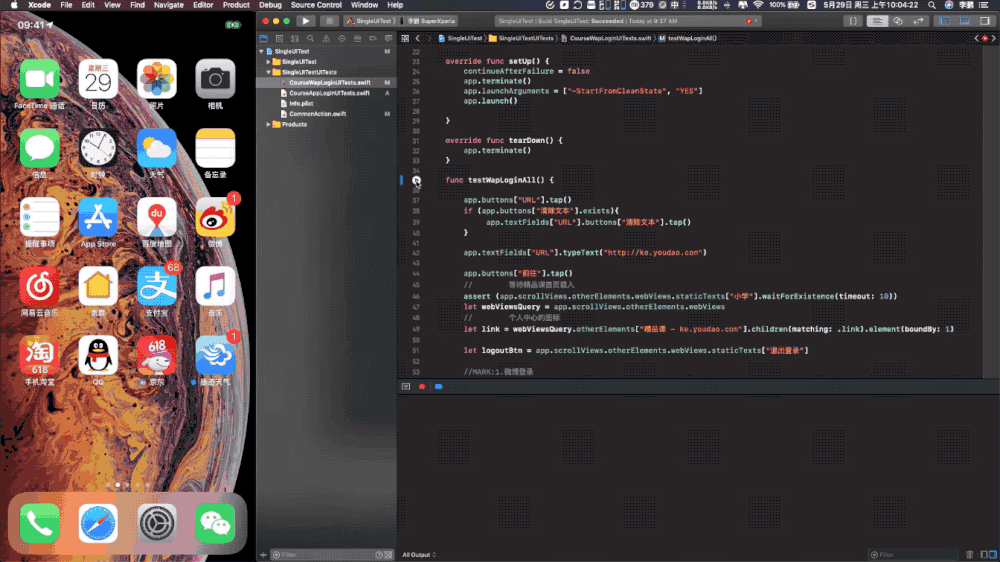Jump to next issue in jump bar
Image resolution: width=1000 pixels, height=562 pixels.
coord(993,38)
